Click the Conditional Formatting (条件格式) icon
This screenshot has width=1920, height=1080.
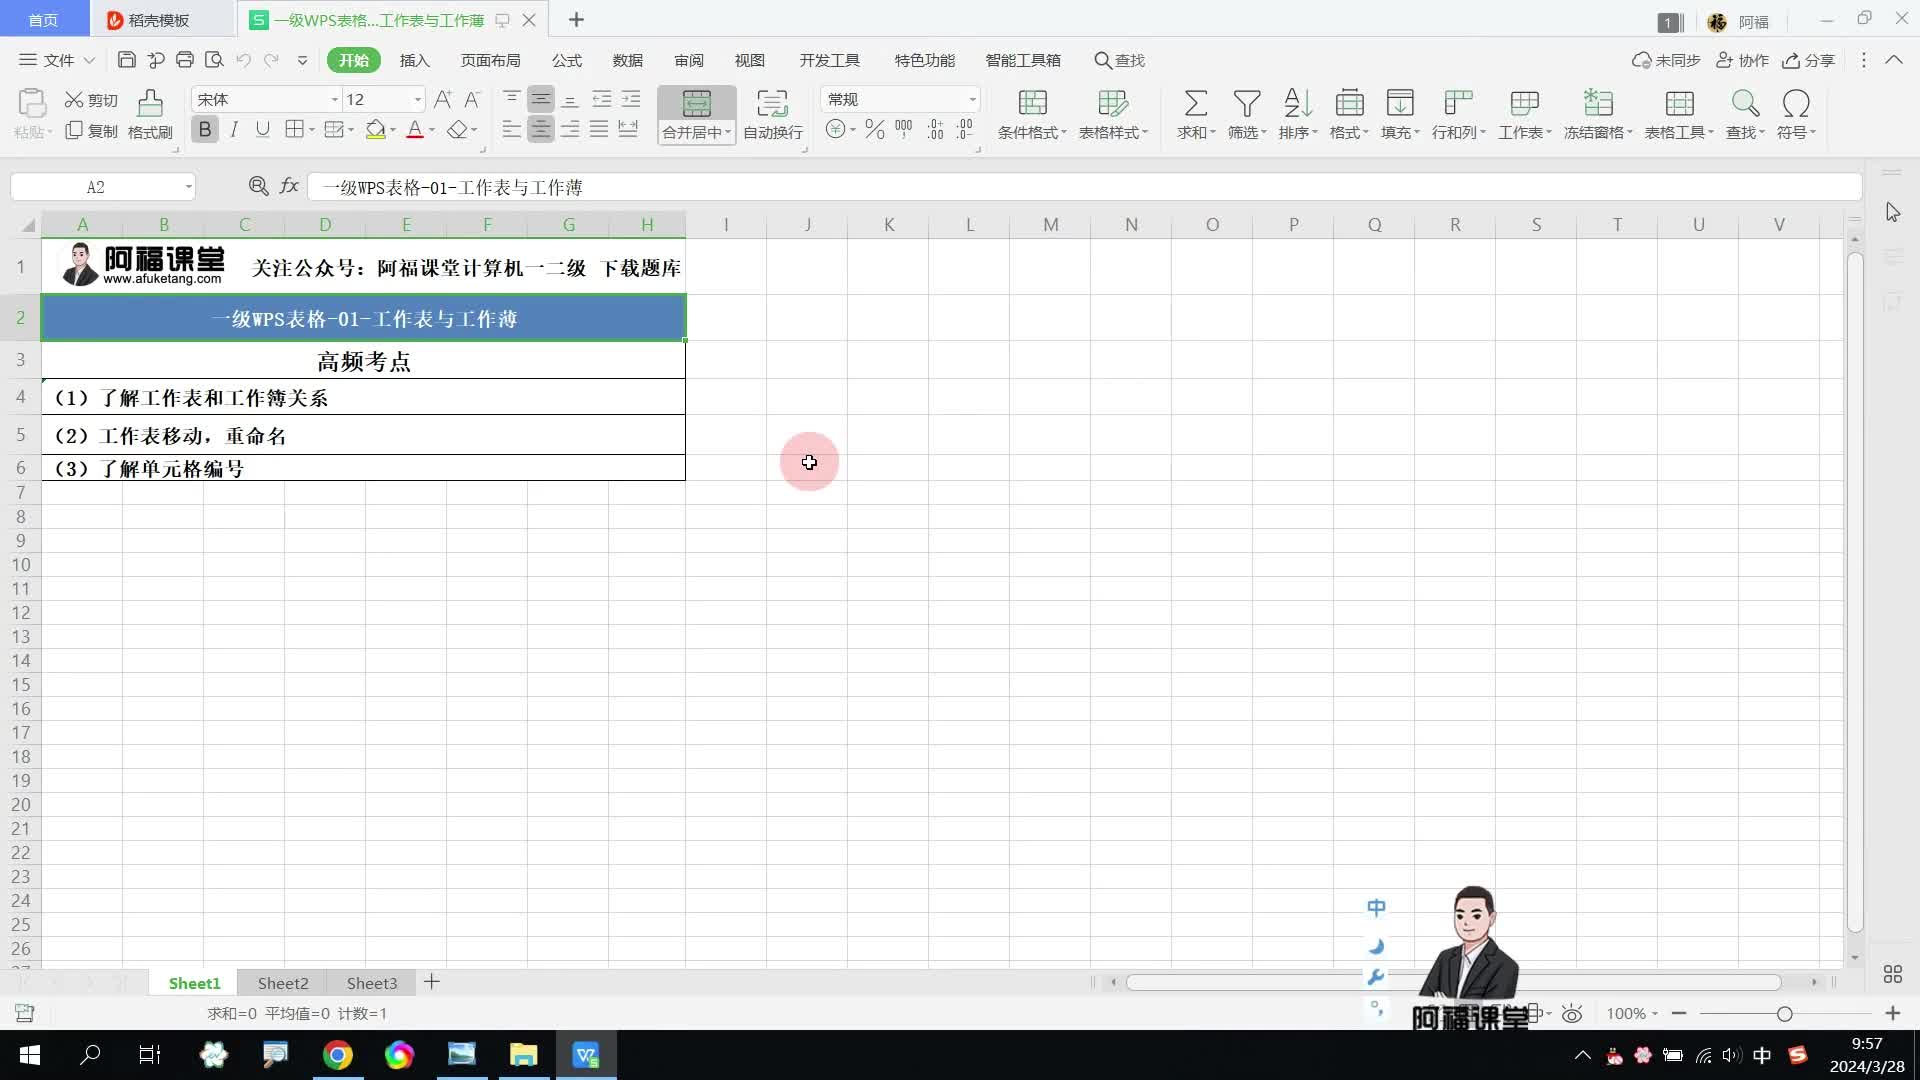[1032, 104]
